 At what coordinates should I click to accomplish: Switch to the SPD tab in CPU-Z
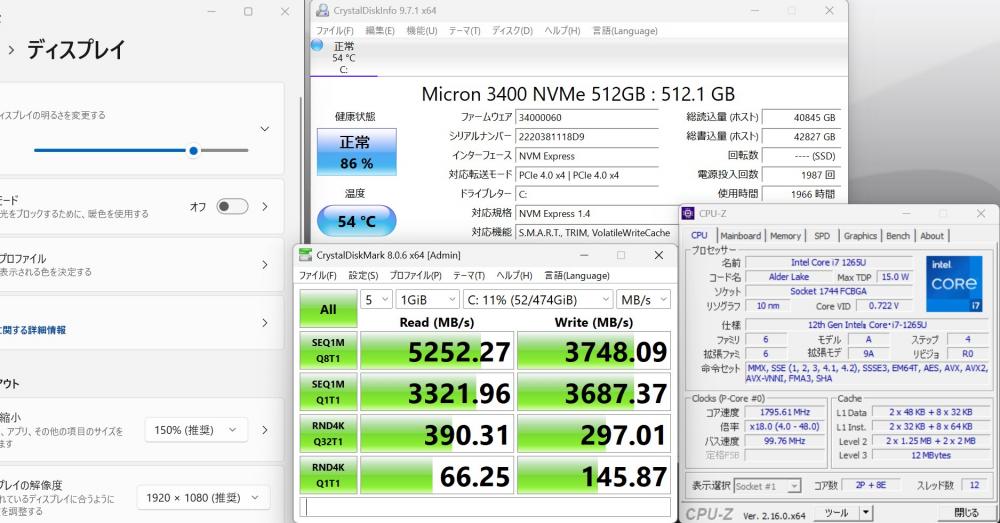[x=822, y=235]
